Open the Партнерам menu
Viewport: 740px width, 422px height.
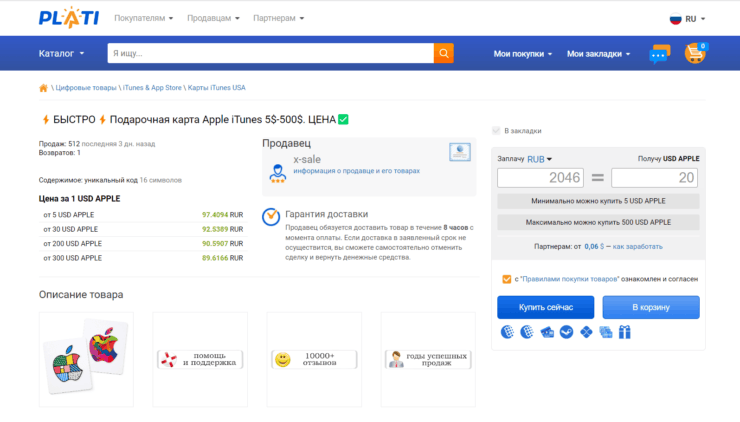coord(278,18)
